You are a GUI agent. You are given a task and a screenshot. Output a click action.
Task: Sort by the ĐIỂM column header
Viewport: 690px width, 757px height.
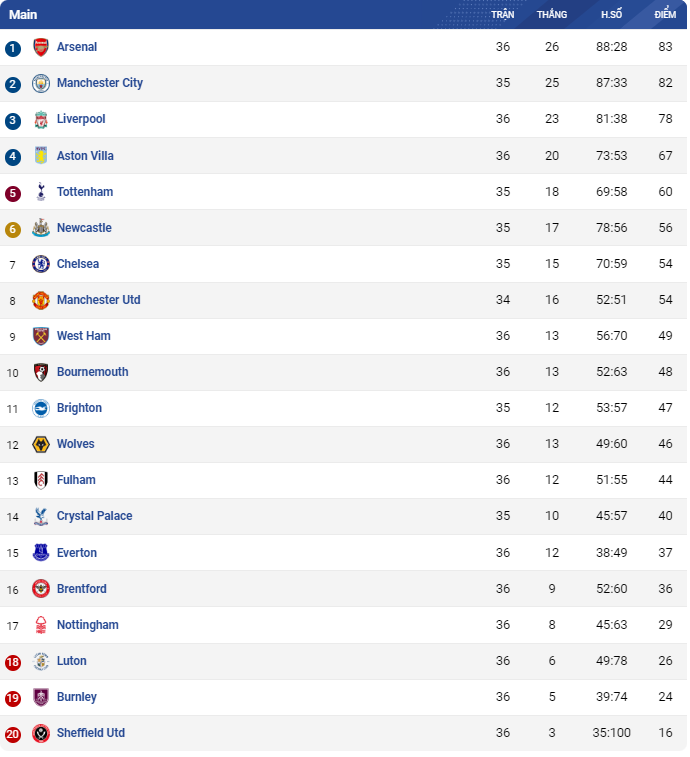coord(665,14)
